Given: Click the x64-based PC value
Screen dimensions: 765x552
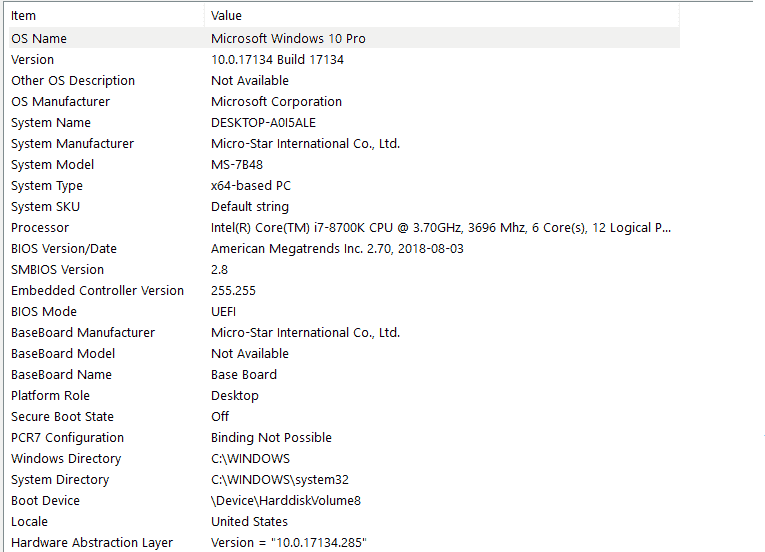Looking at the screenshot, I should [x=251, y=185].
